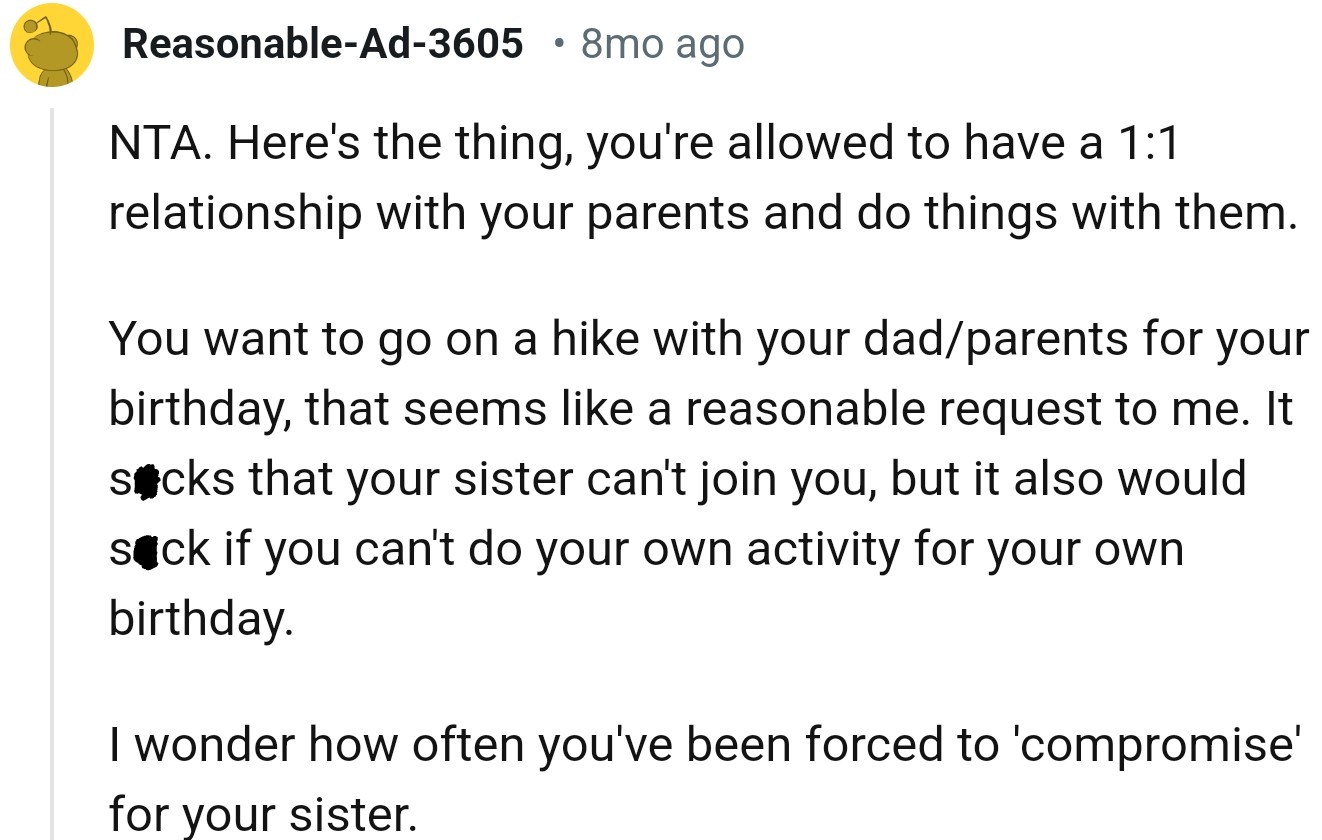1322x840 pixels.
Task: Click the standalone 'birthday.' line
Action: tap(201, 619)
